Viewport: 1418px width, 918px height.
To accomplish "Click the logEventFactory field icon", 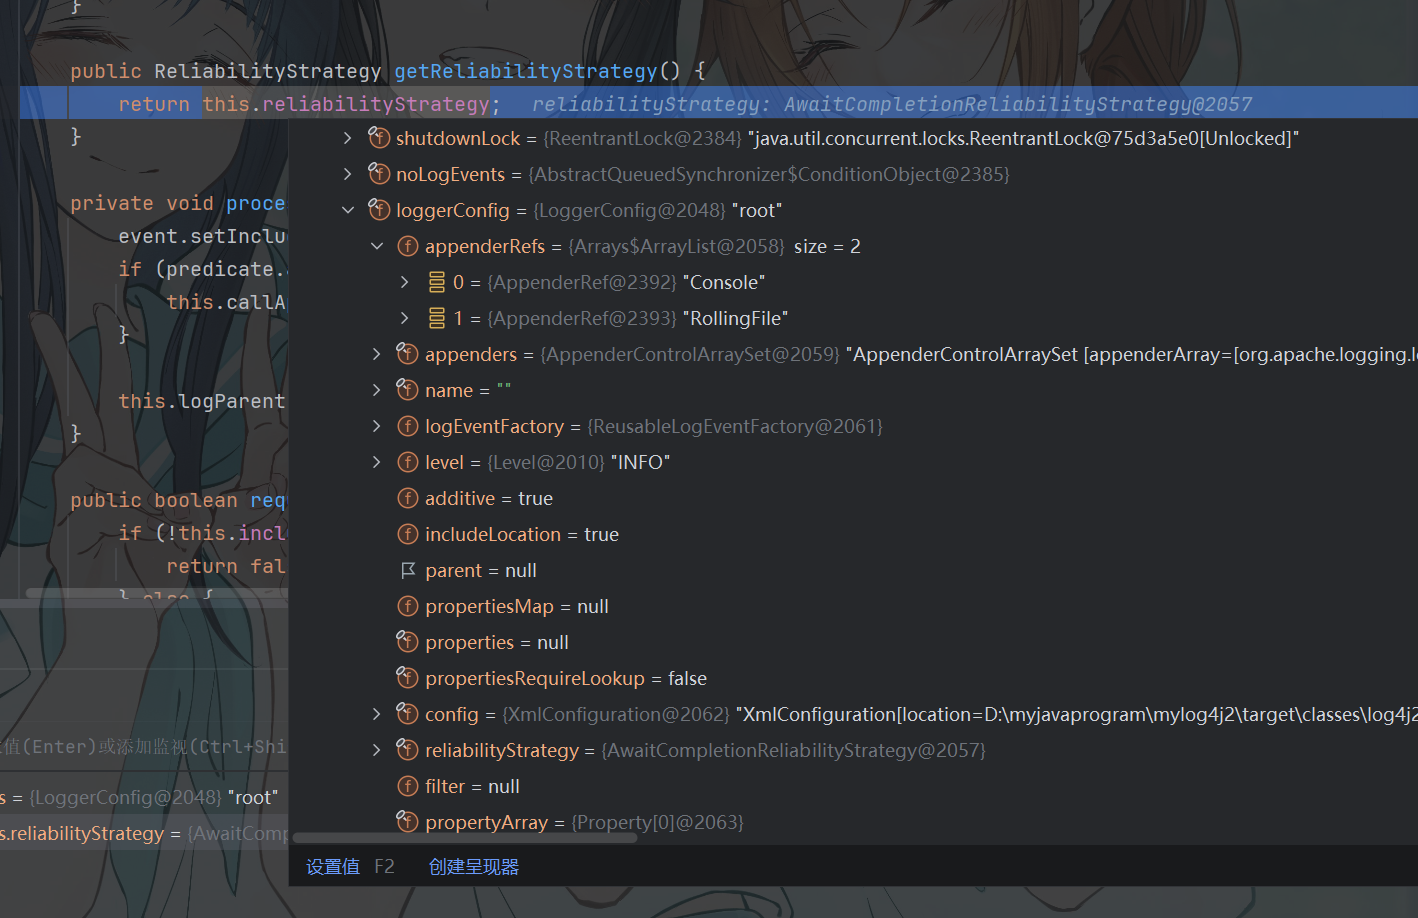I will 407,426.
